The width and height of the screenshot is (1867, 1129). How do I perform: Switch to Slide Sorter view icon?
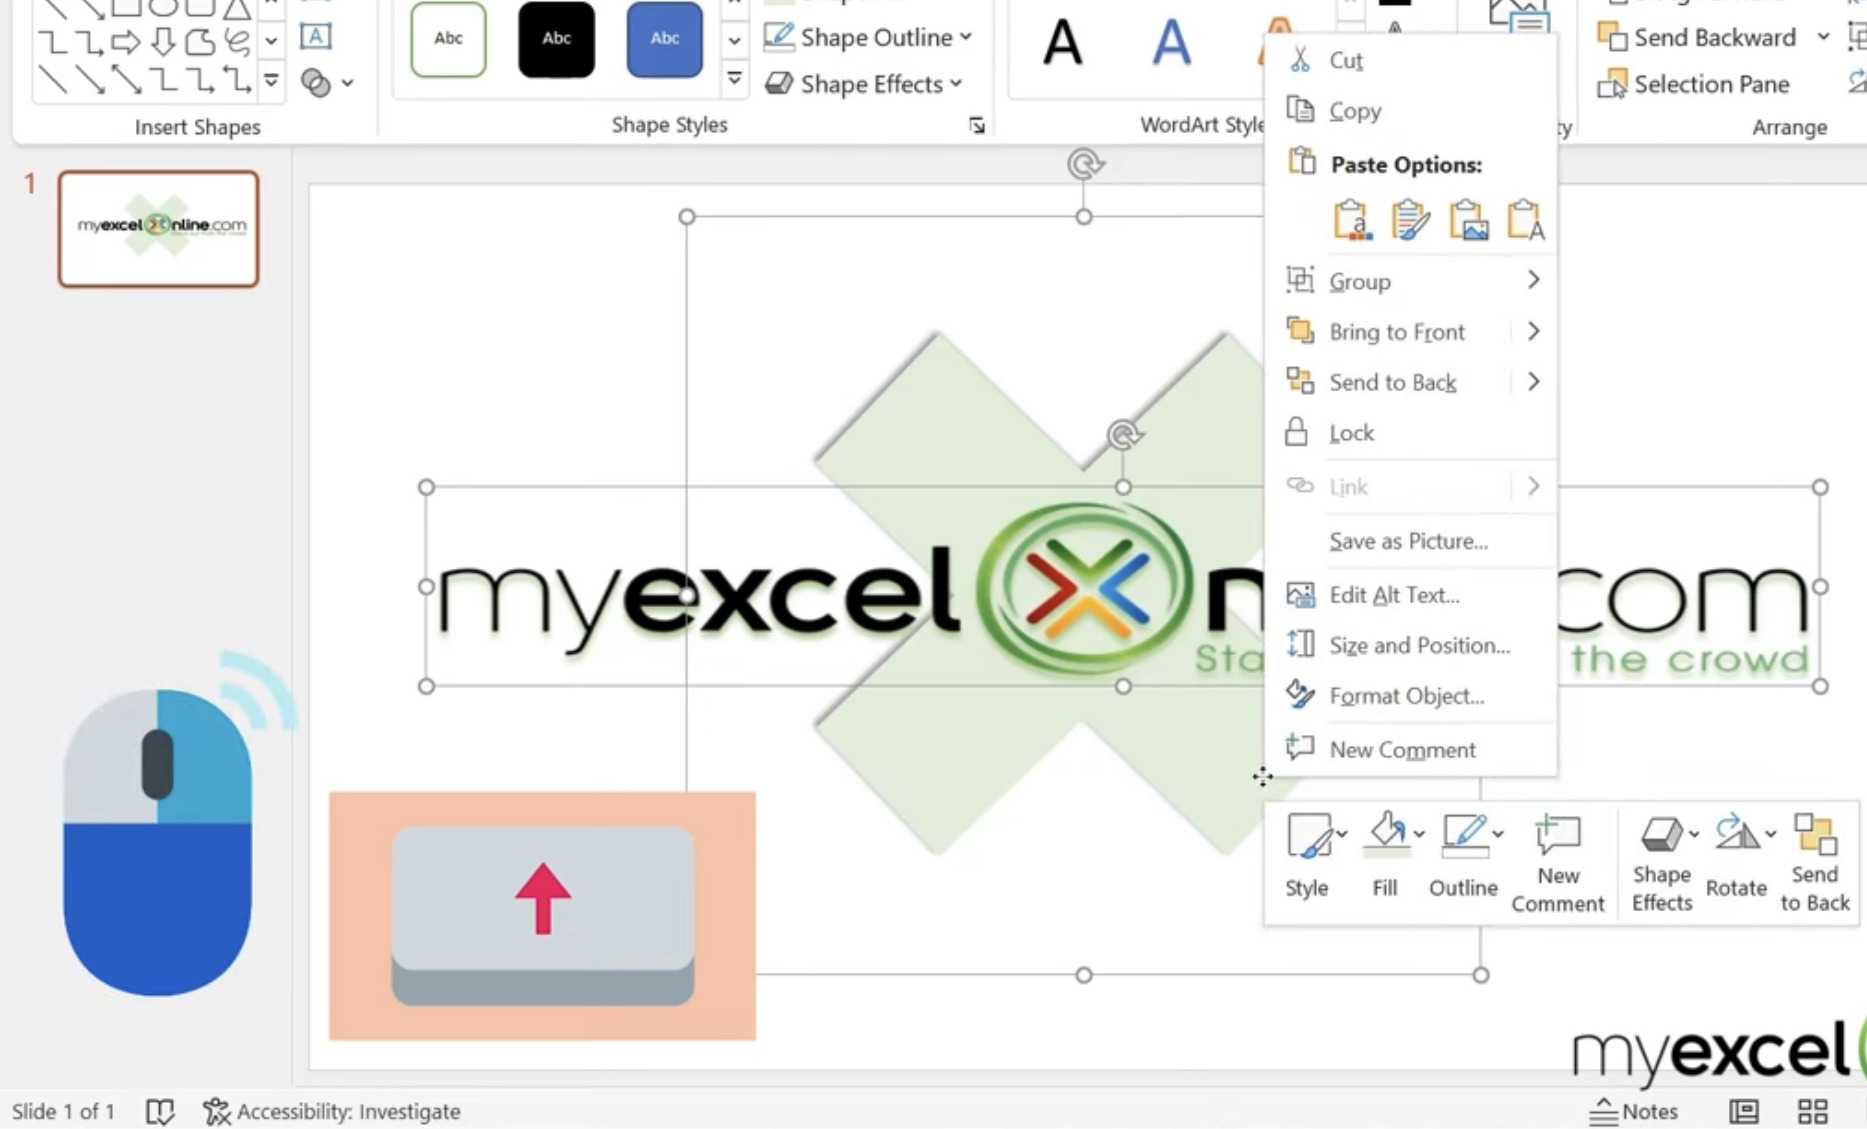[x=1813, y=1111]
